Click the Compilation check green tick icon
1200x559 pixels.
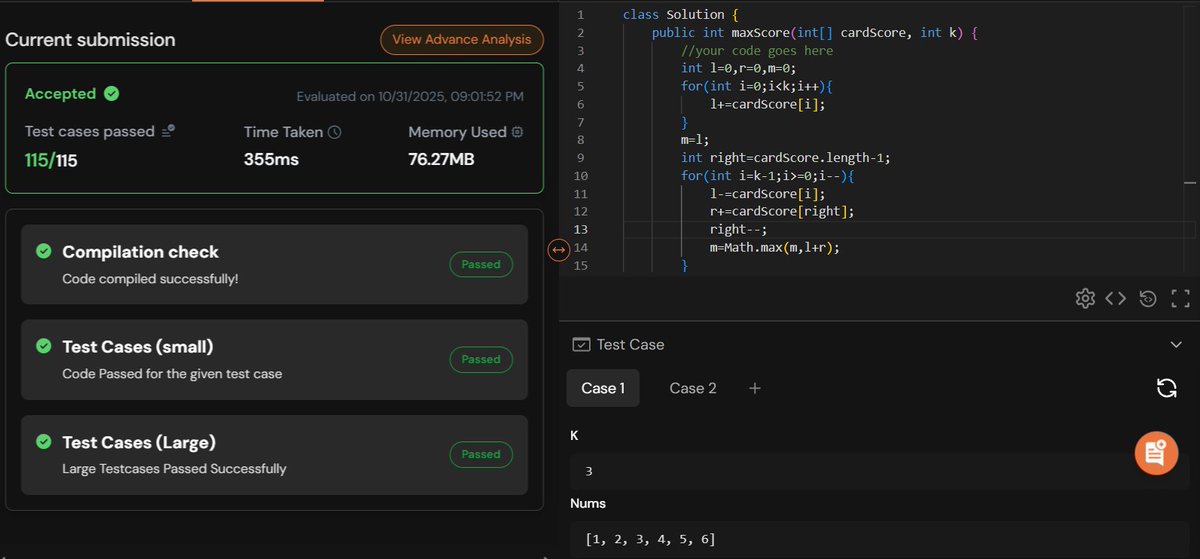click(43, 251)
